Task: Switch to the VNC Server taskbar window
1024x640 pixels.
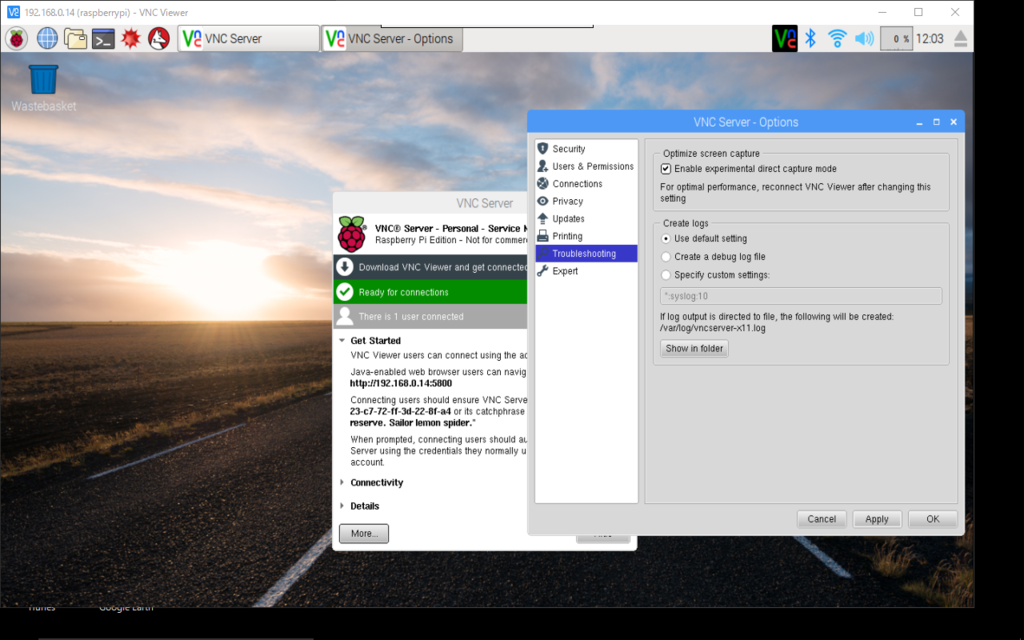Action: (248, 39)
